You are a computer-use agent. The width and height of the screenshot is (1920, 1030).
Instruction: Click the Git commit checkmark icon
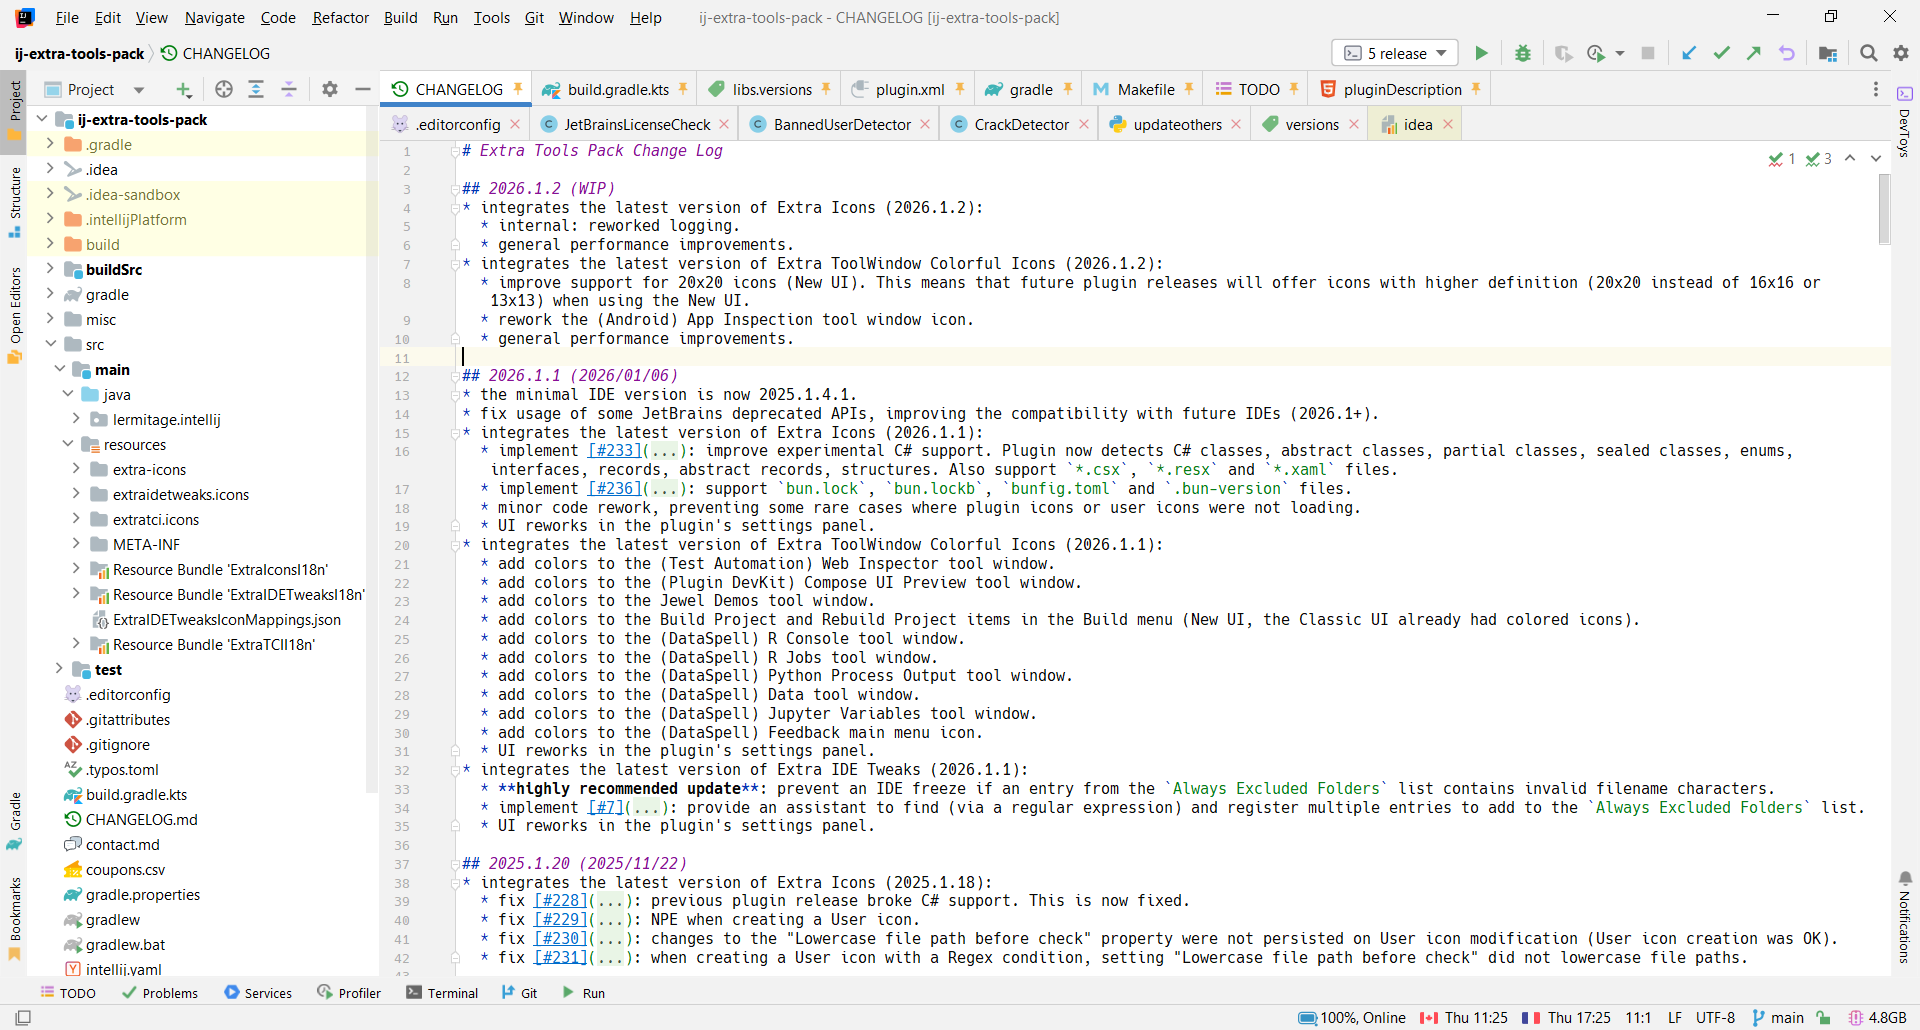(x=1721, y=53)
